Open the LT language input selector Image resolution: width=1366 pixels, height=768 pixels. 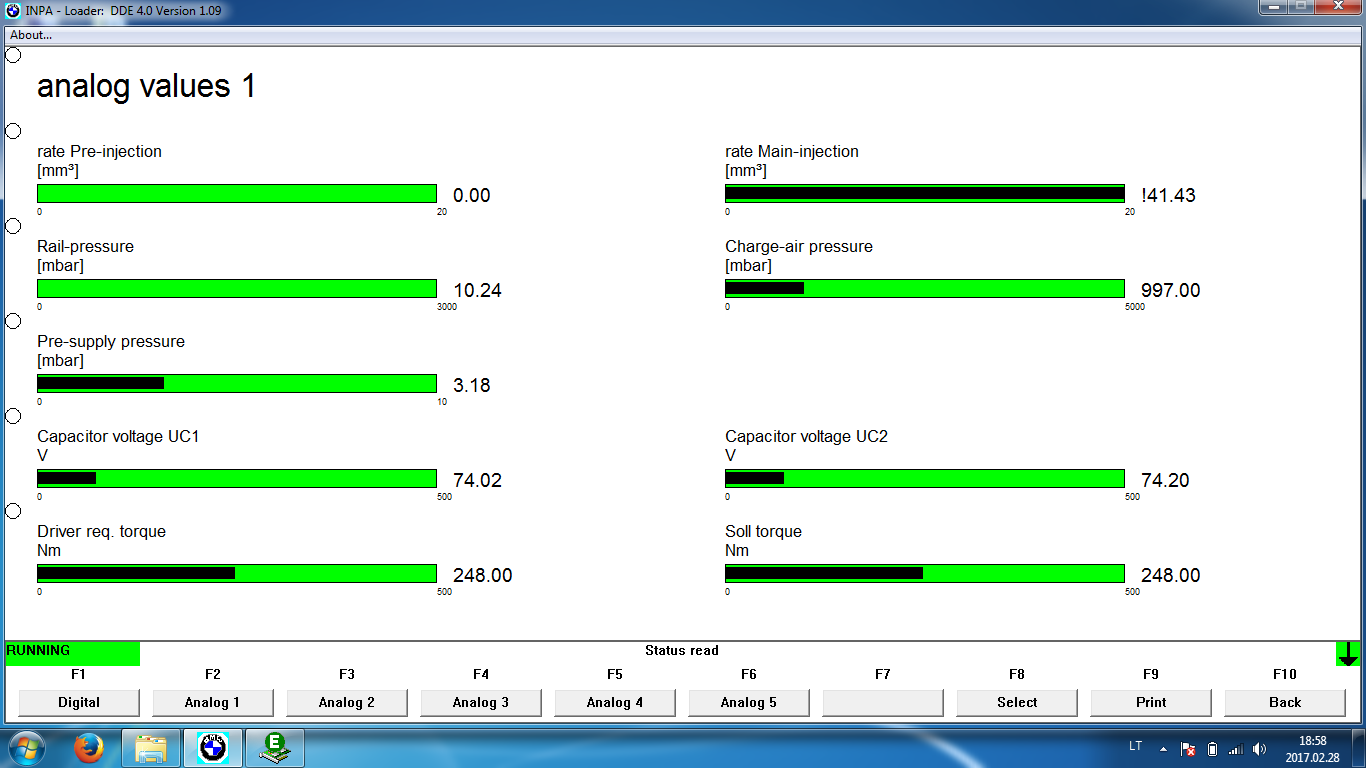[x=1135, y=747]
